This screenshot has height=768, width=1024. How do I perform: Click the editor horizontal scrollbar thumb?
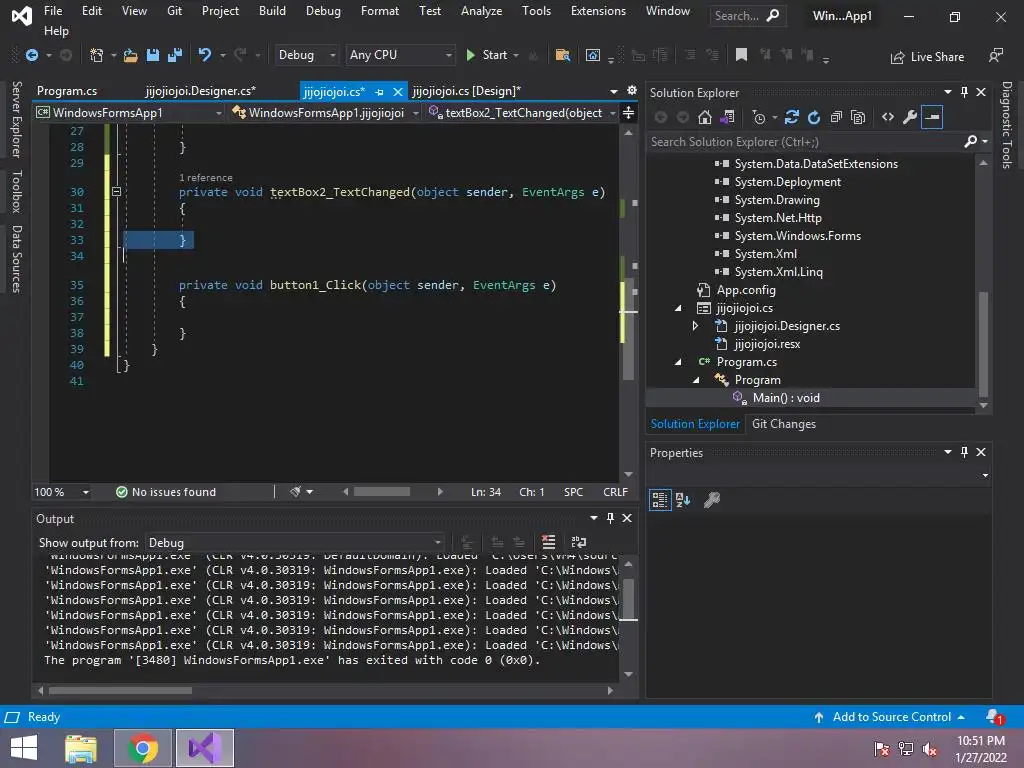click(x=382, y=492)
